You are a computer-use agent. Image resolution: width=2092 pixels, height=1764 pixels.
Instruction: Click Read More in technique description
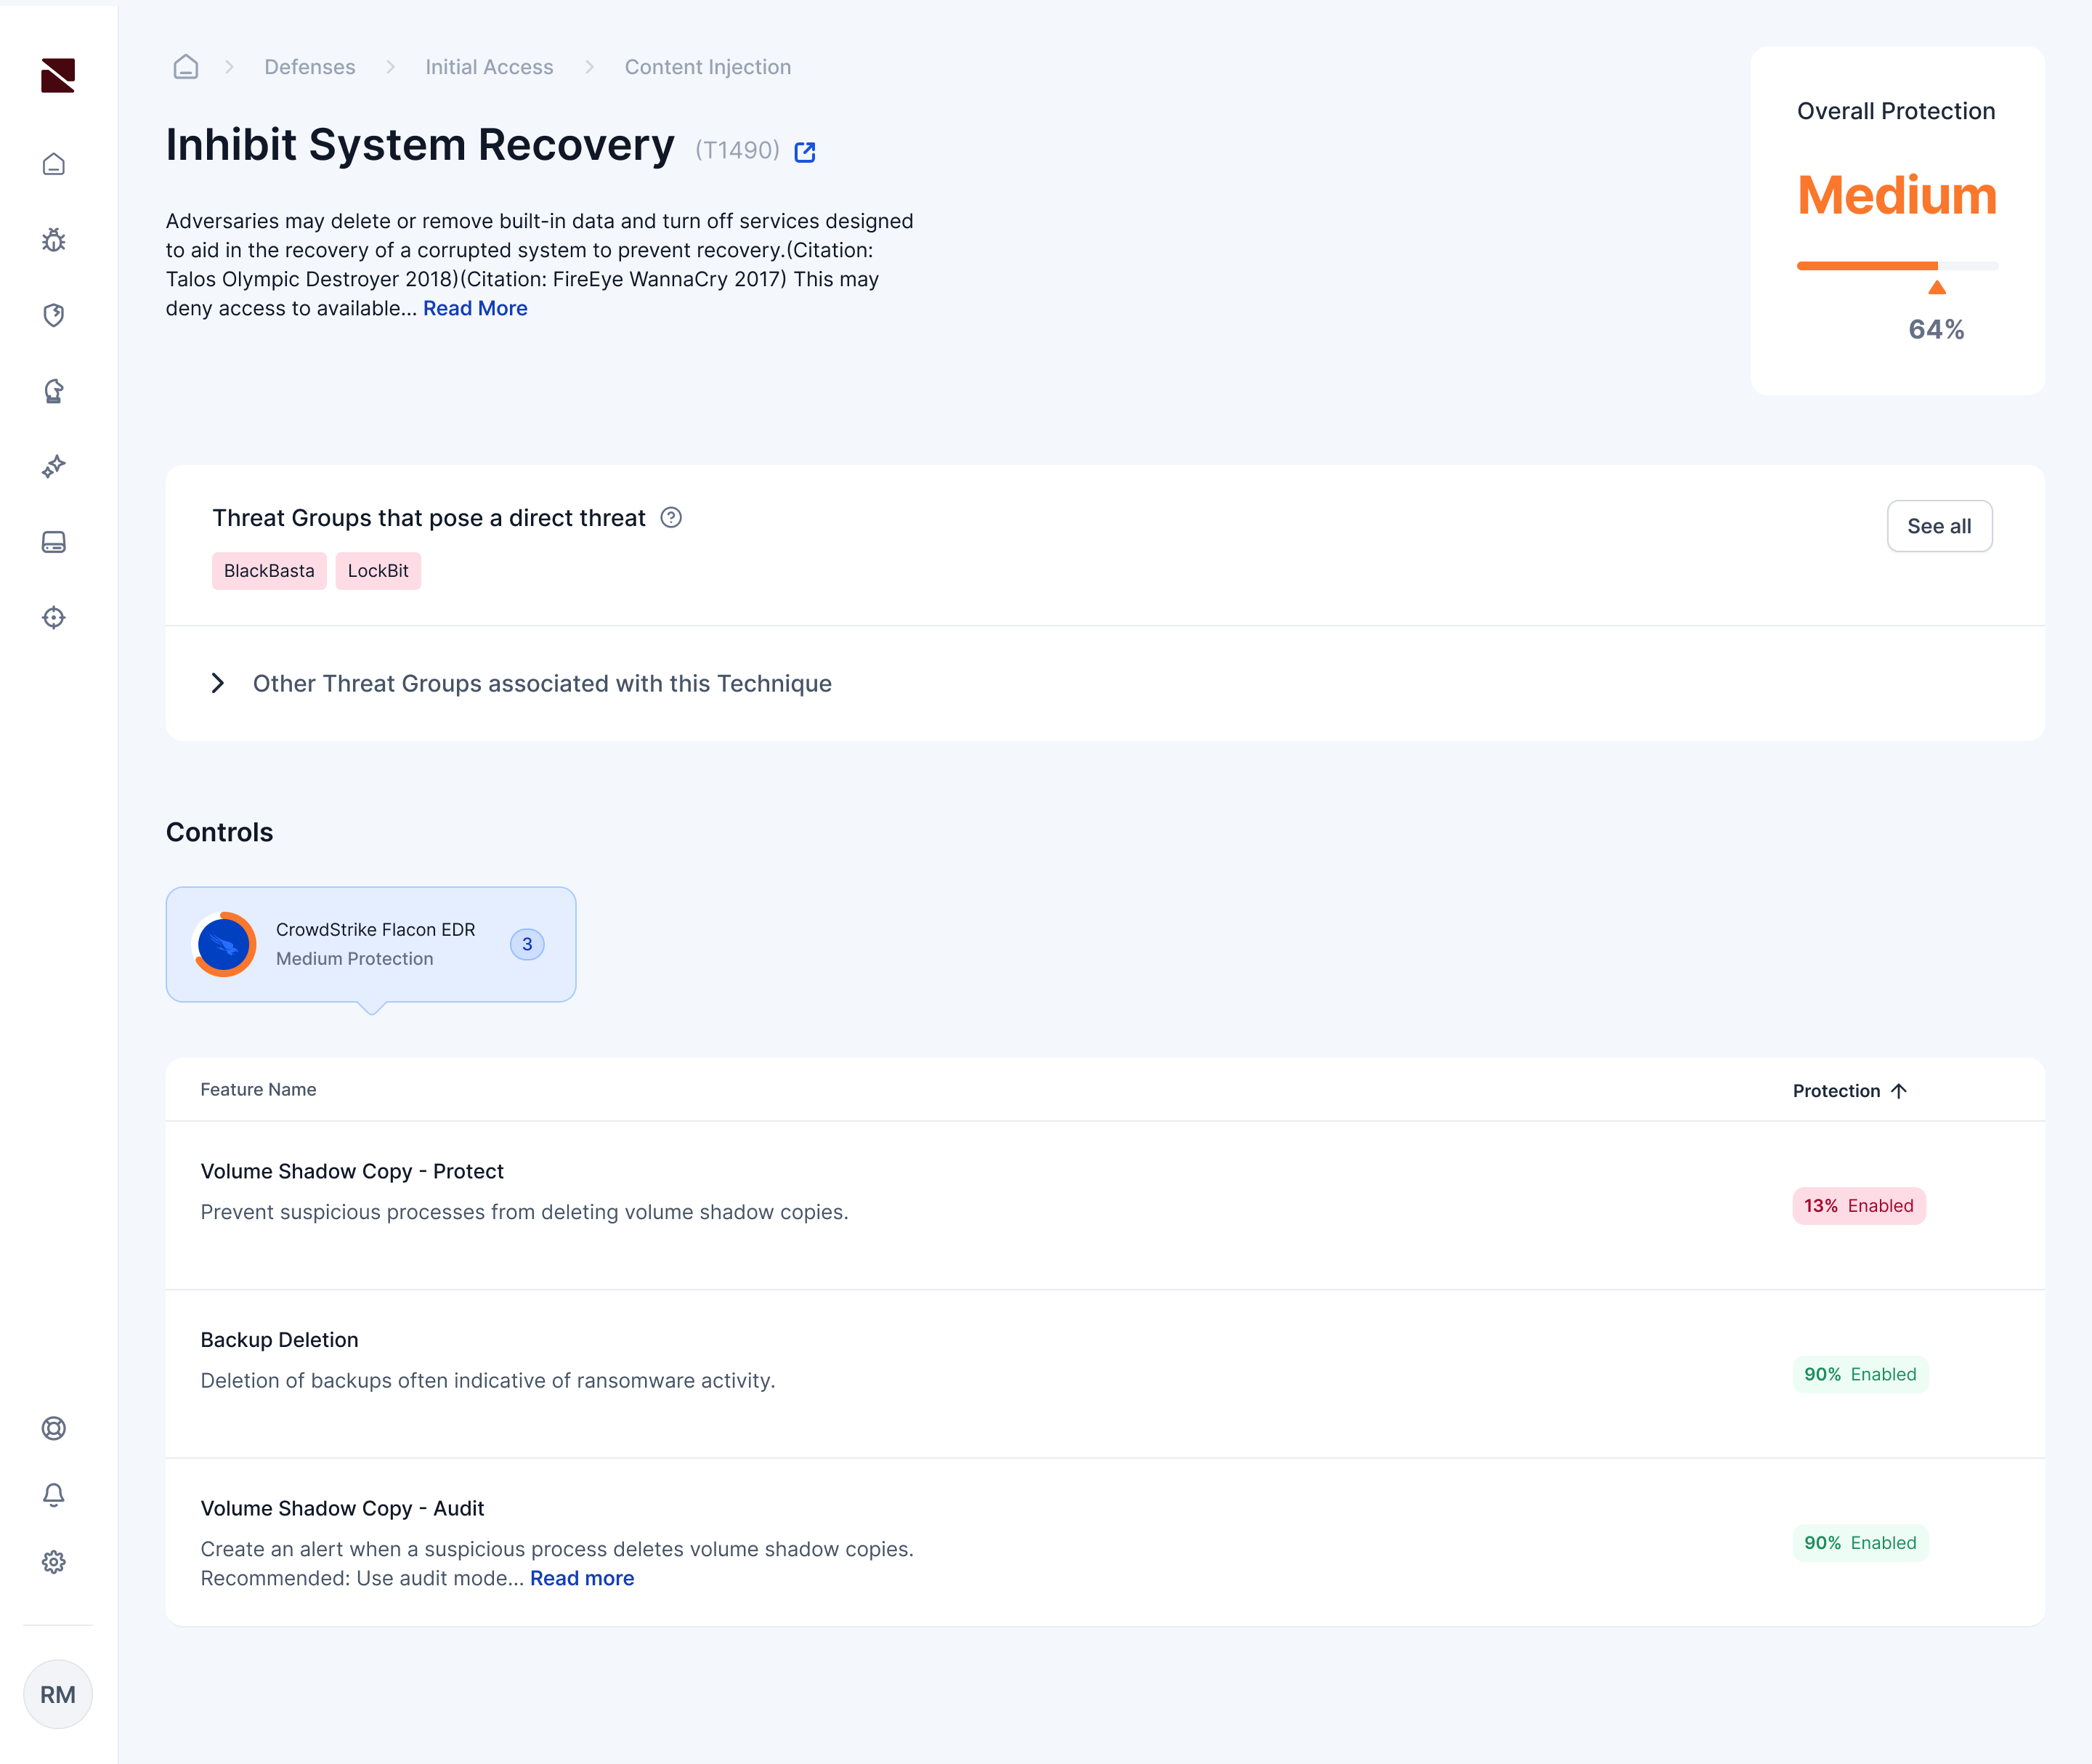point(475,308)
